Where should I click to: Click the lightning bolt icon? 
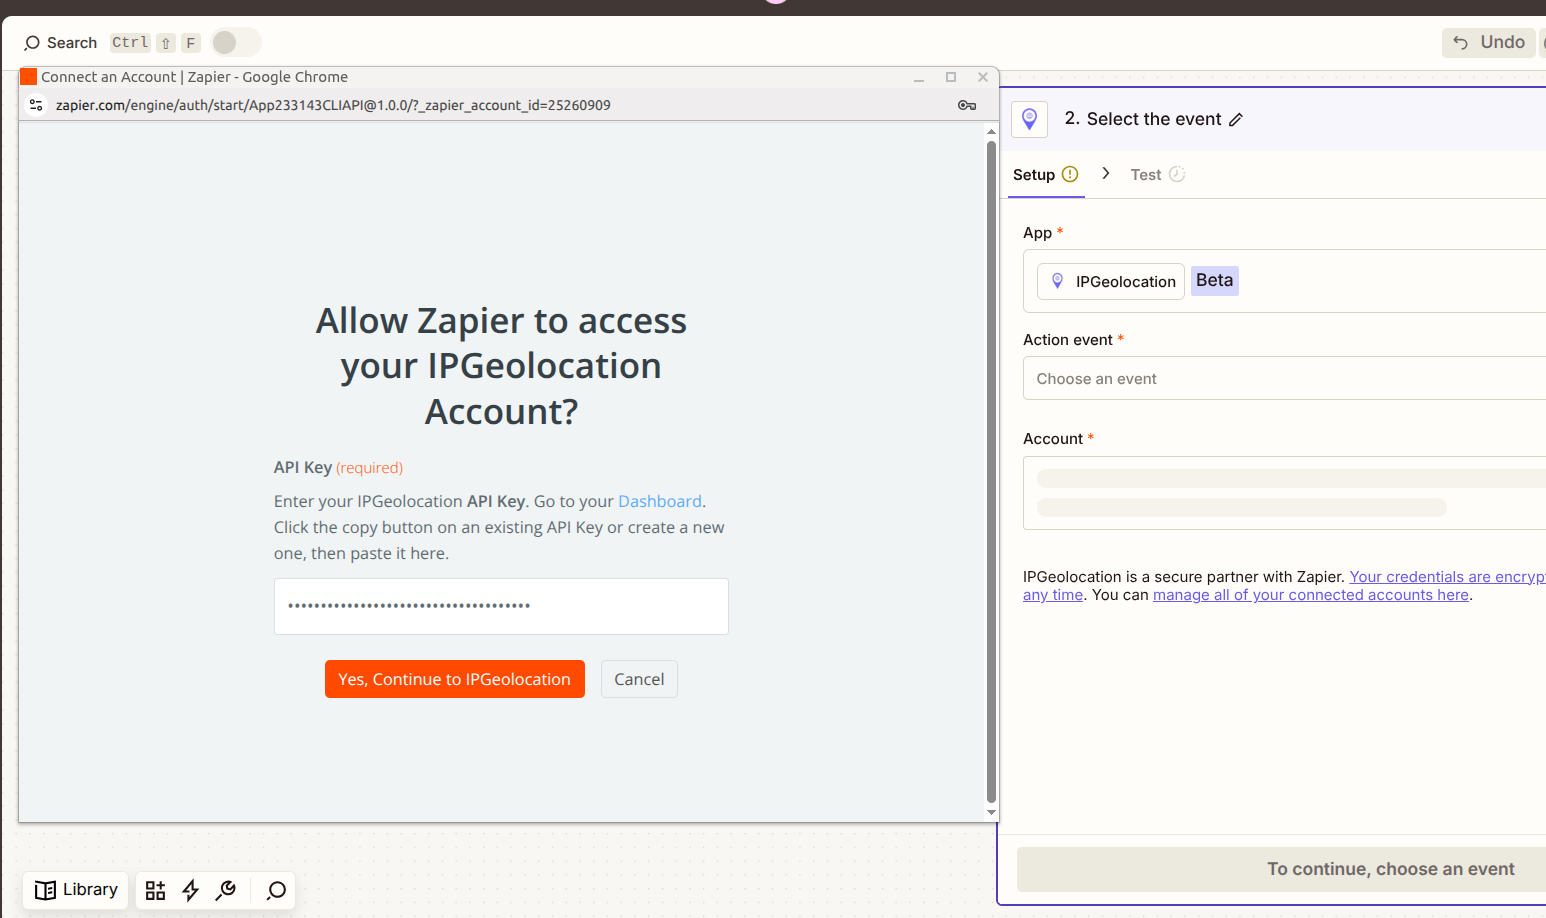(191, 890)
